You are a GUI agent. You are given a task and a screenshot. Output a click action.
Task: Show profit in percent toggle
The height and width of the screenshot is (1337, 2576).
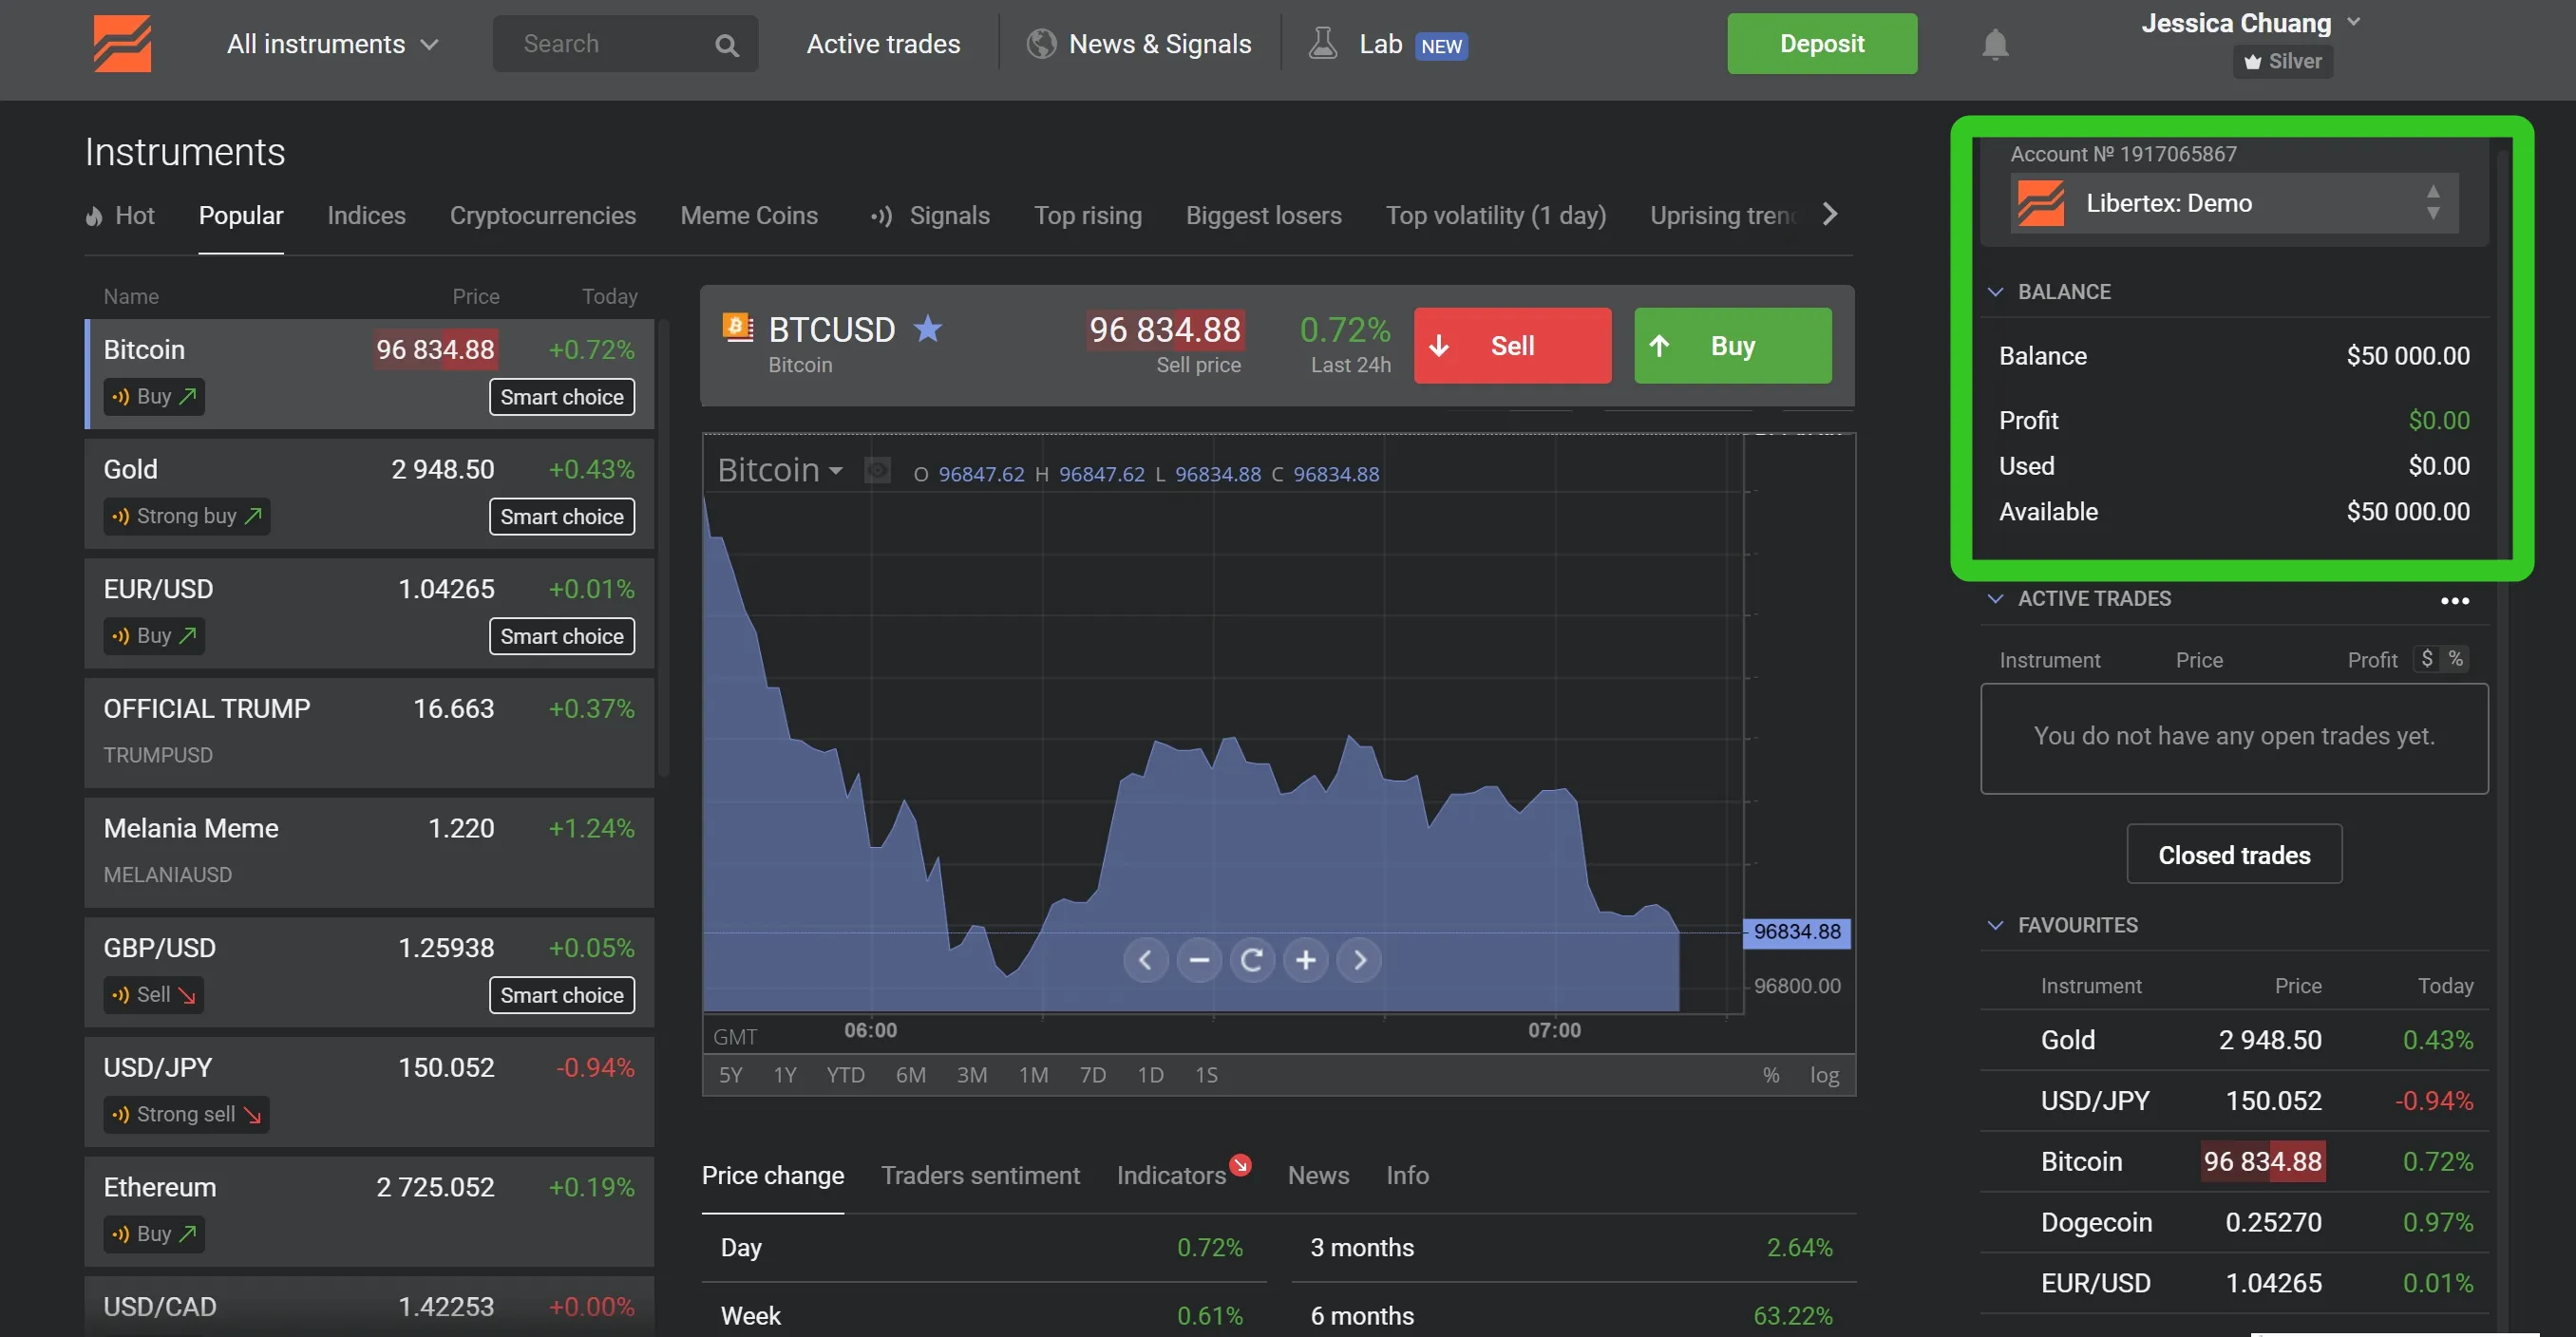(2456, 658)
